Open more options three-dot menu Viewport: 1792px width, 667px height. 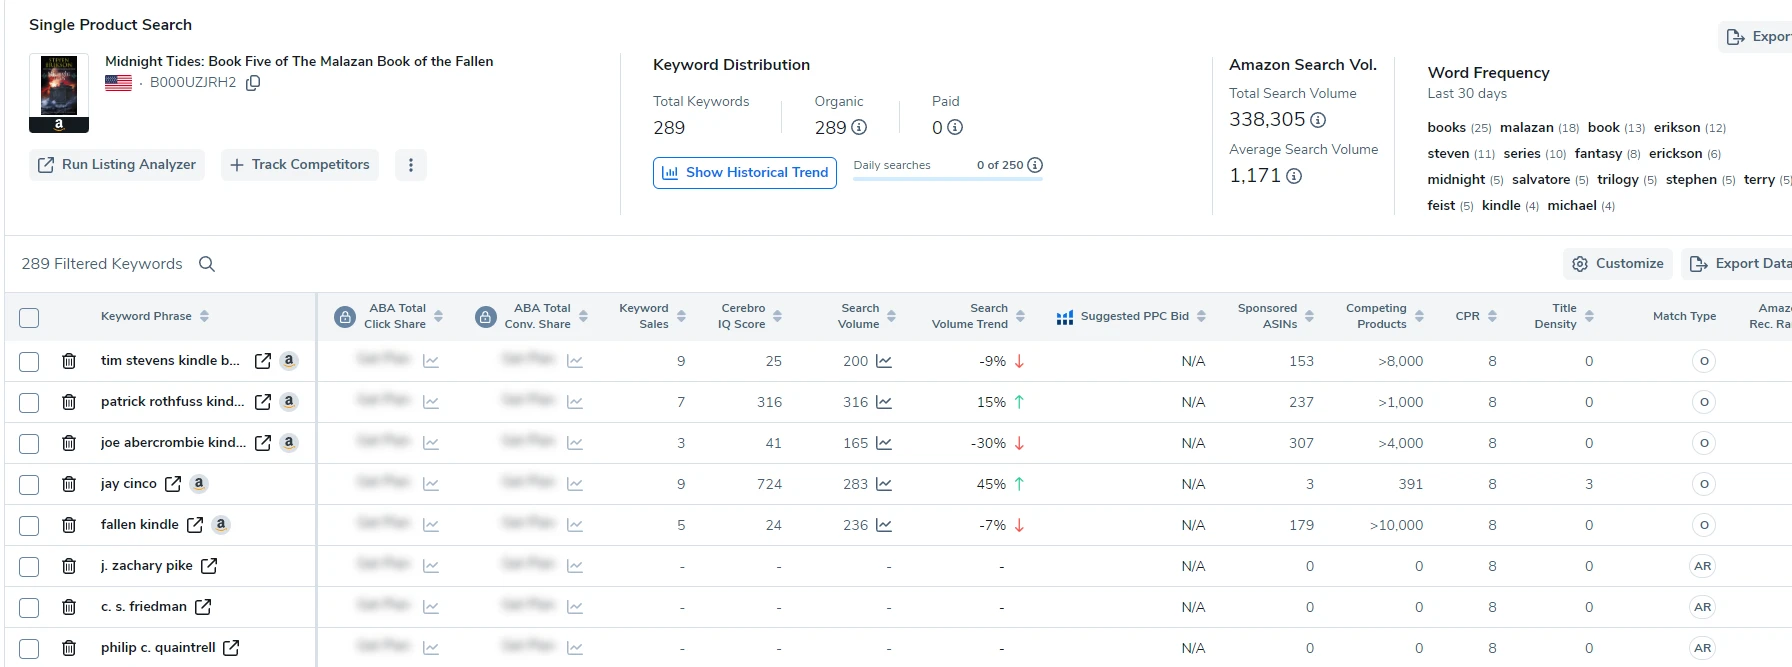click(411, 165)
